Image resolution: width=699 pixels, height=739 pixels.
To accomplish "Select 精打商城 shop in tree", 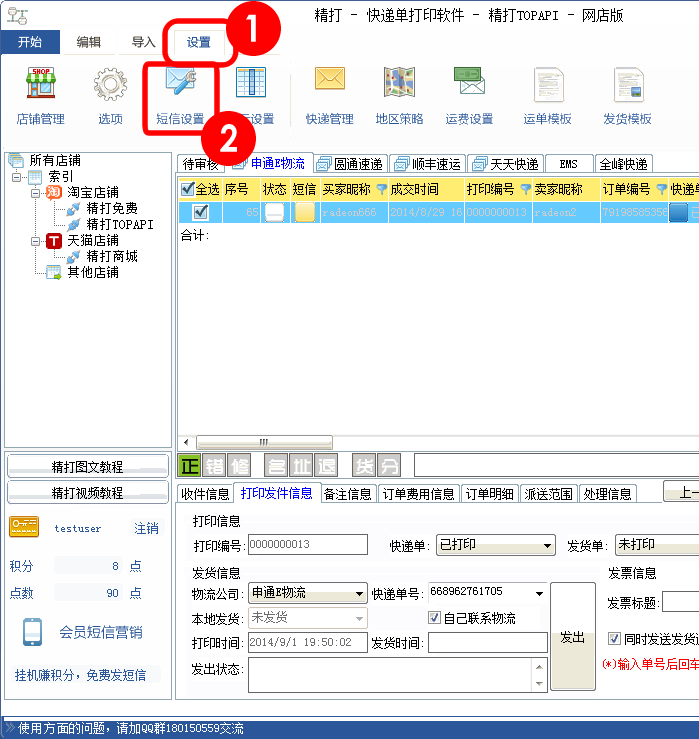I will point(112,256).
